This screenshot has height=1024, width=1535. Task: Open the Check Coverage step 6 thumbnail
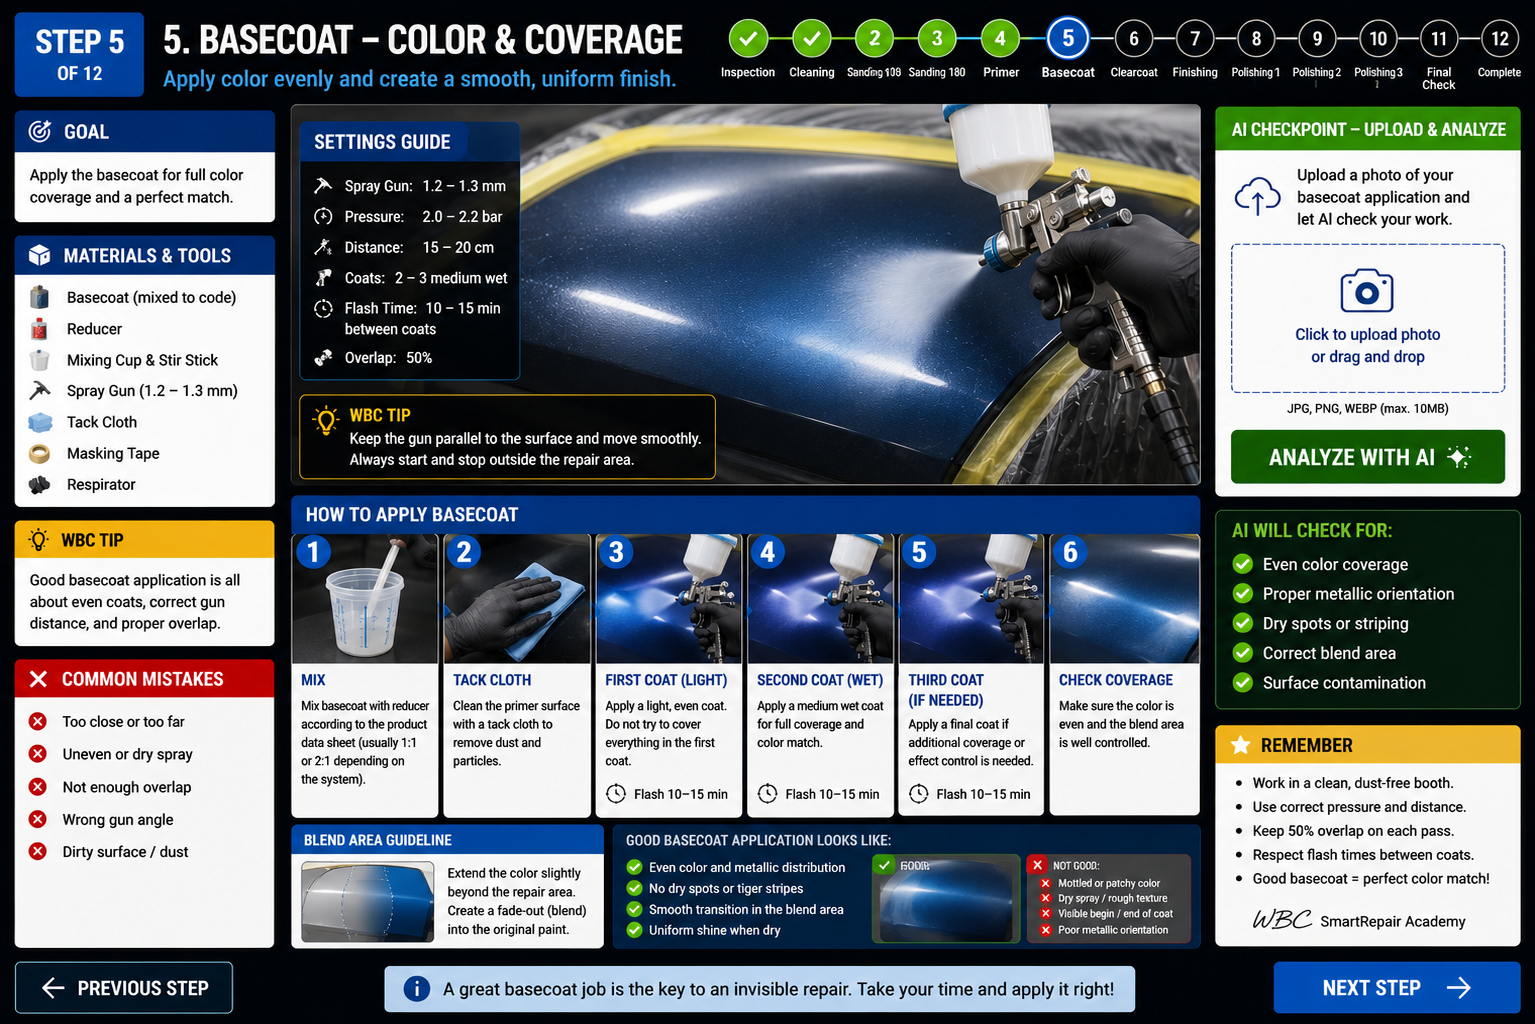pyautogui.click(x=1124, y=599)
